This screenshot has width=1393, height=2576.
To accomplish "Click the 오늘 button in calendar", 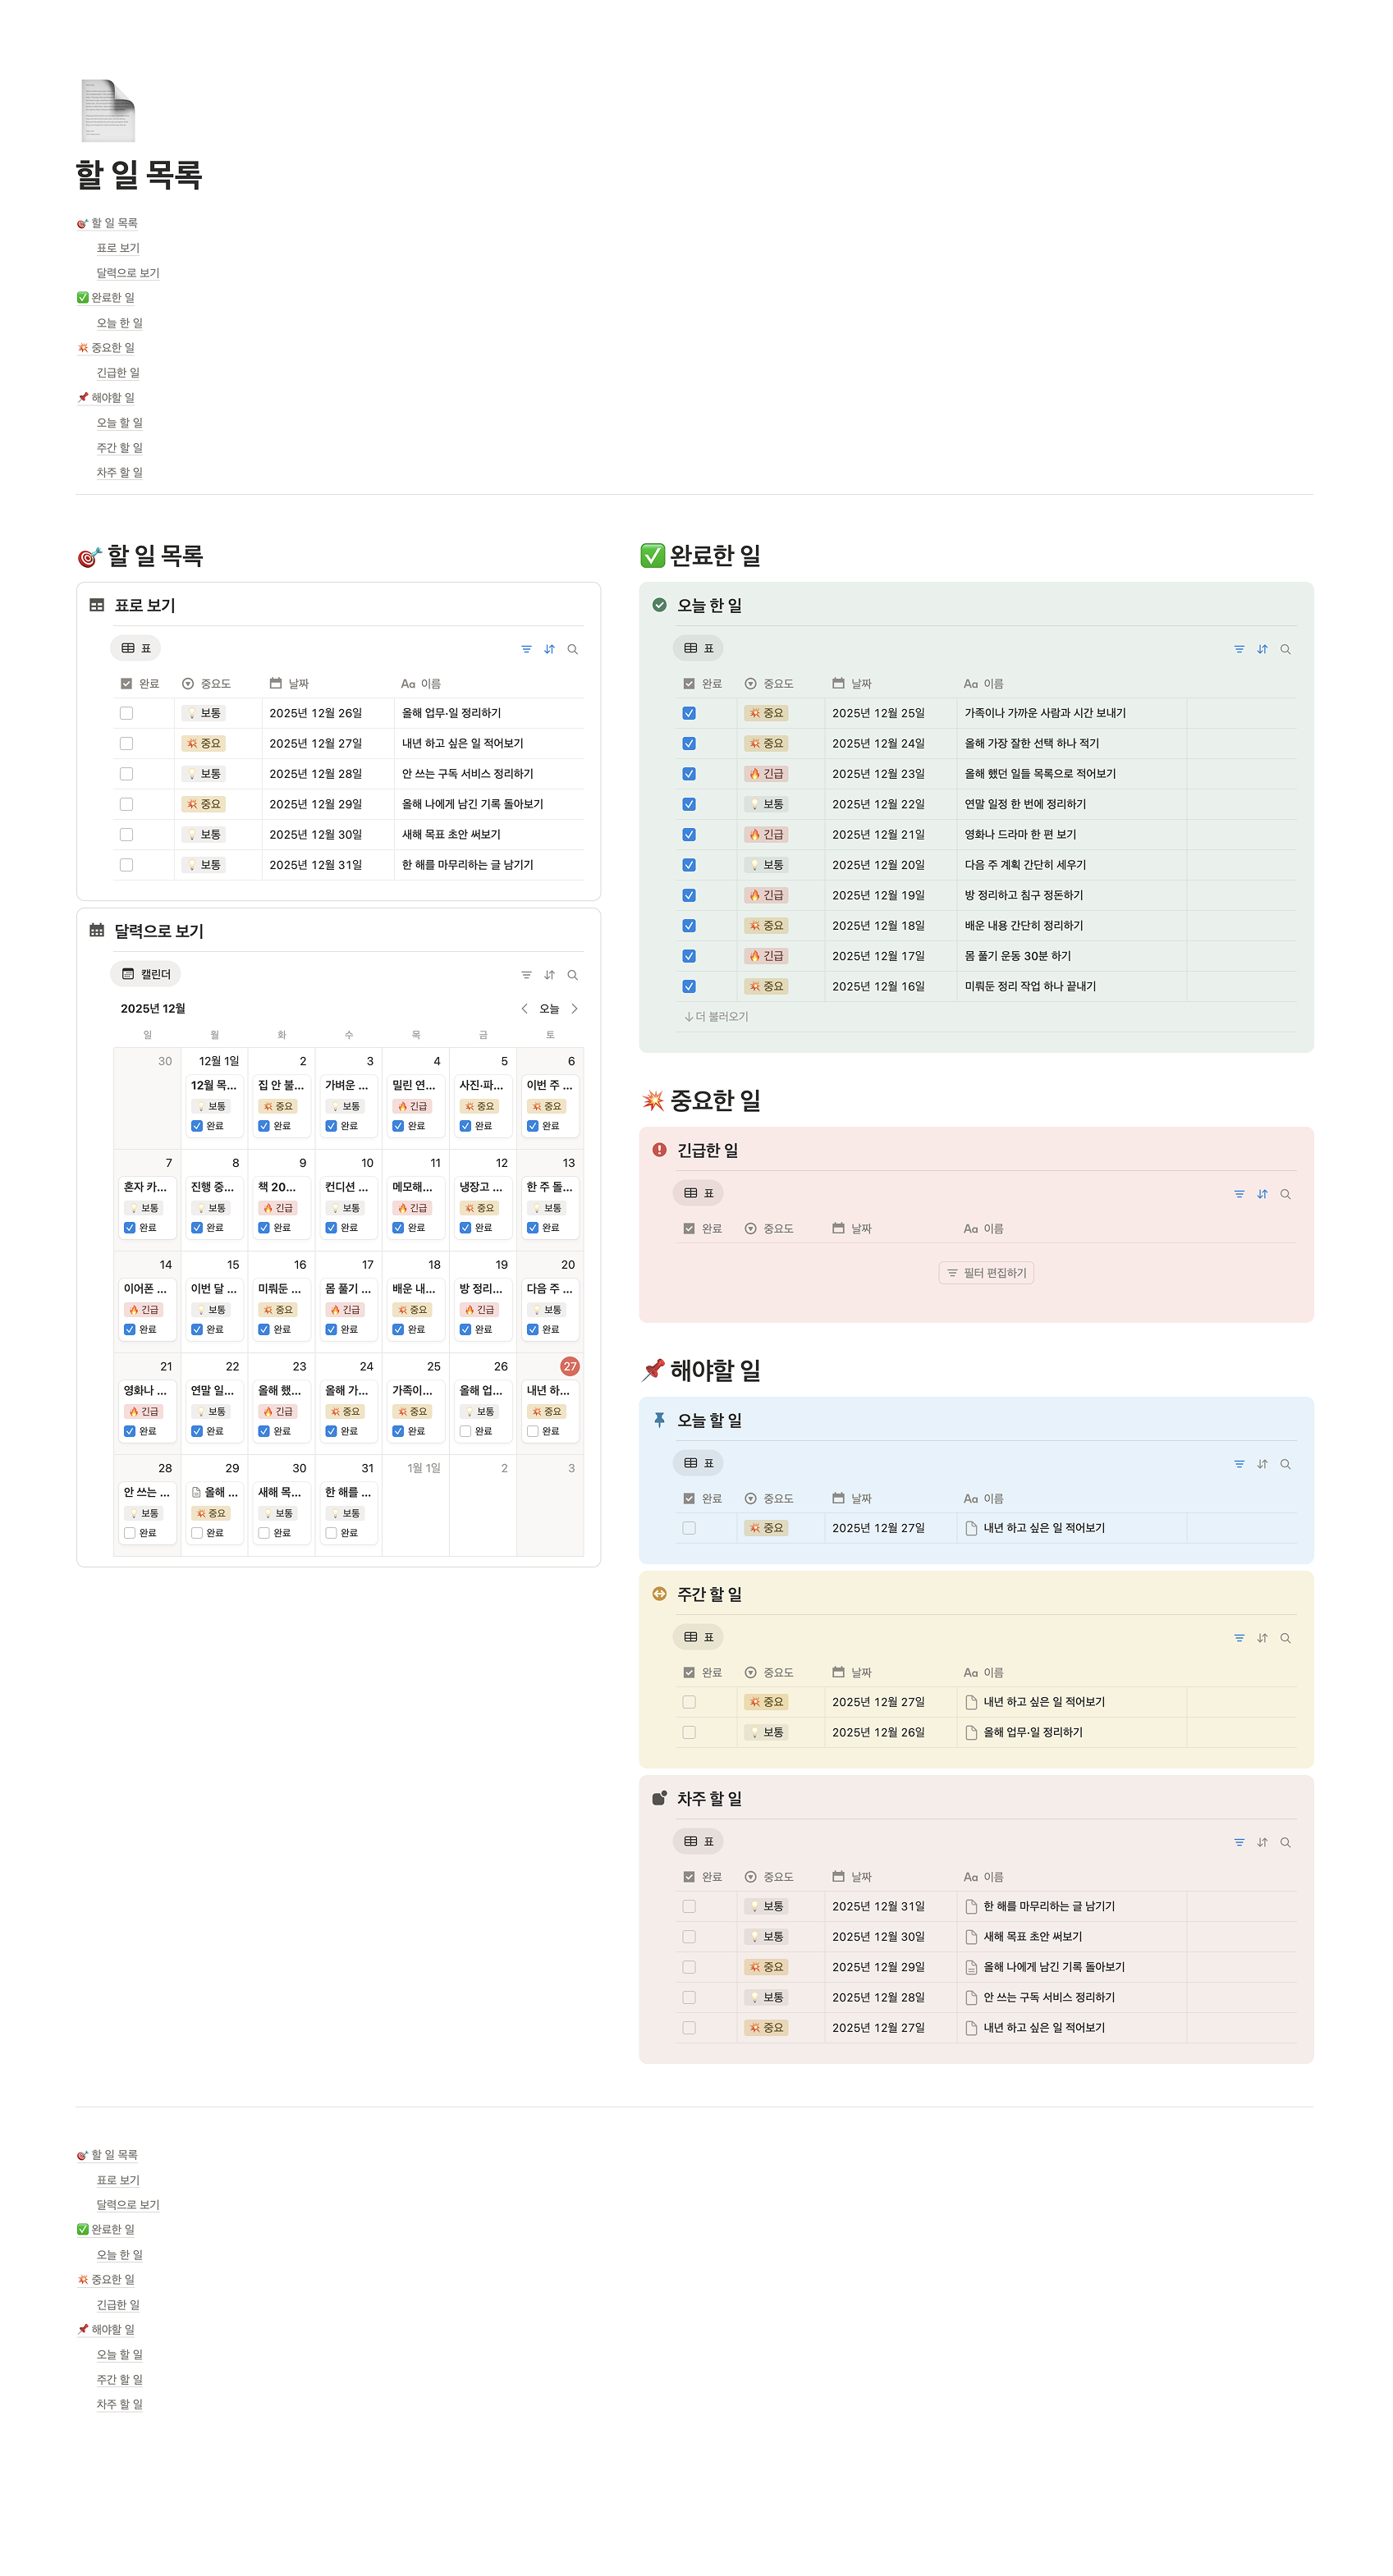I will 549,1009.
